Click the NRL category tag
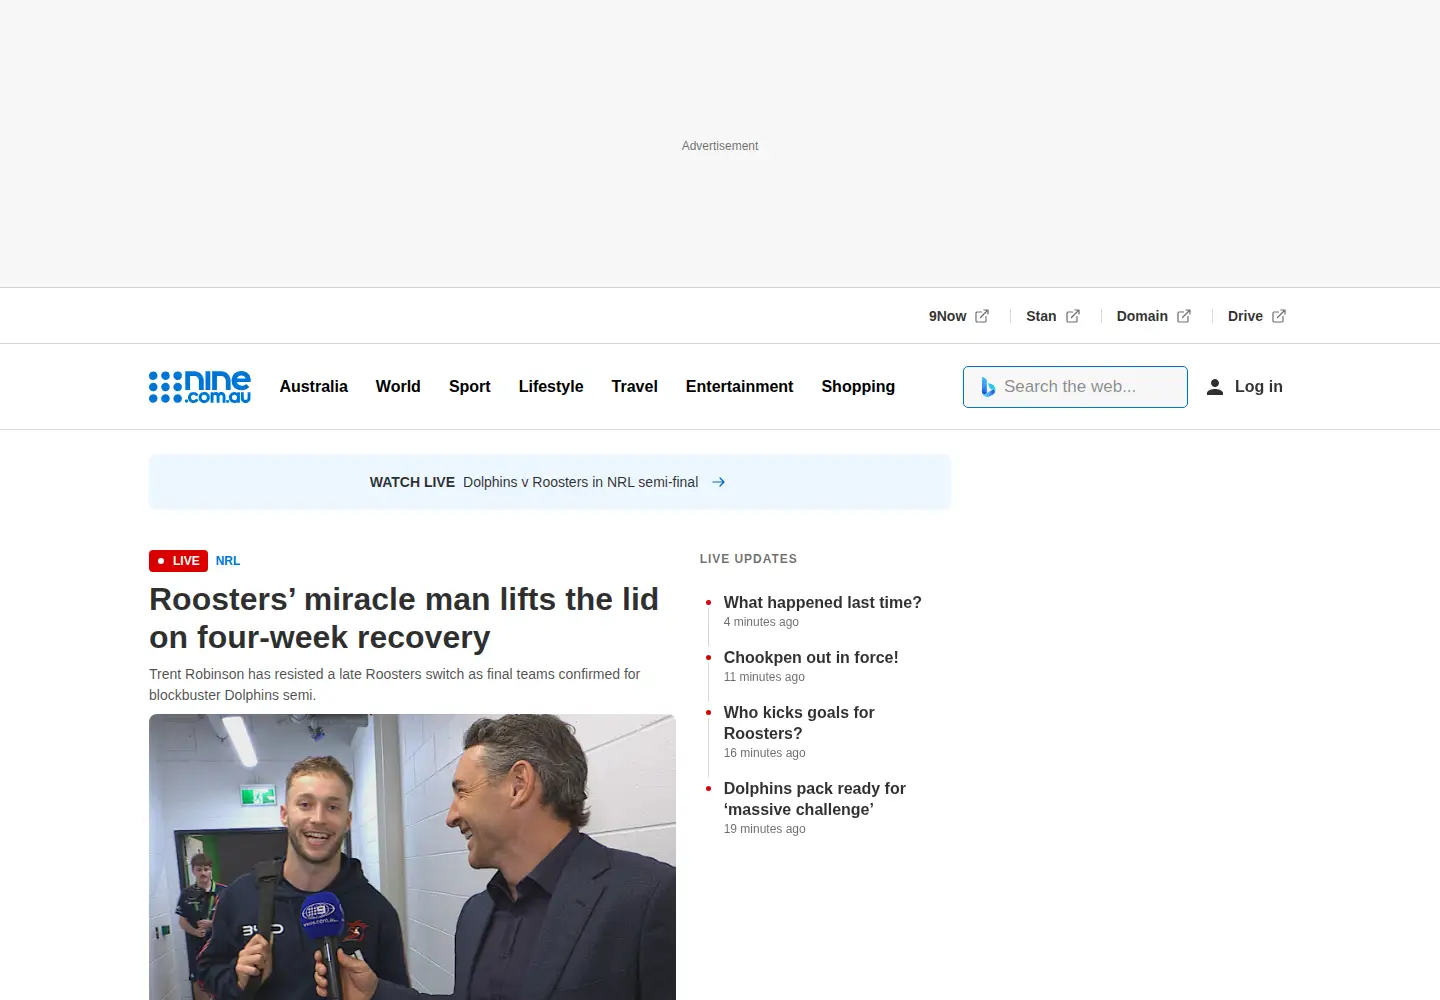1440x1000 pixels. pyautogui.click(x=228, y=561)
